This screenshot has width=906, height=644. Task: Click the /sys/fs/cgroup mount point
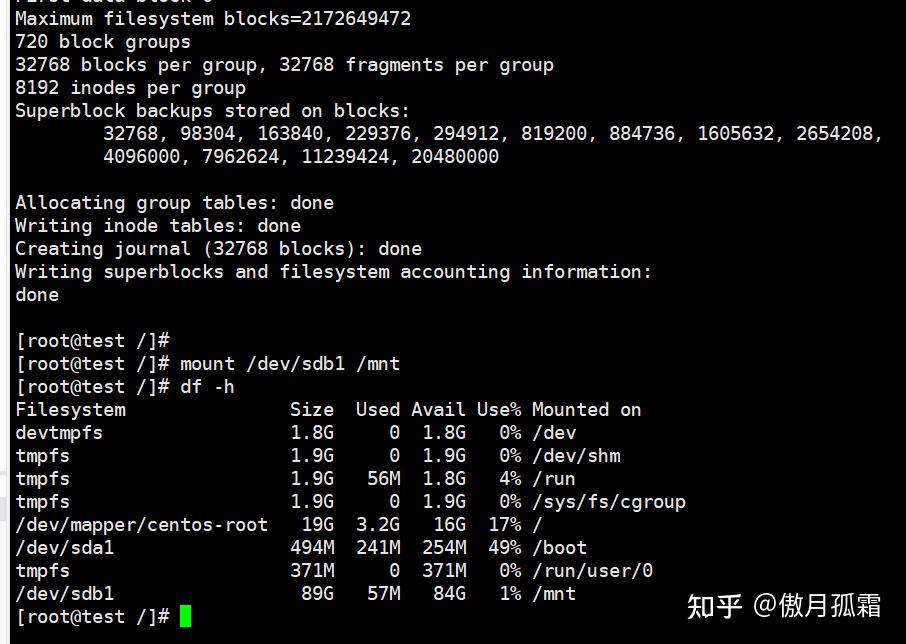pos(609,502)
